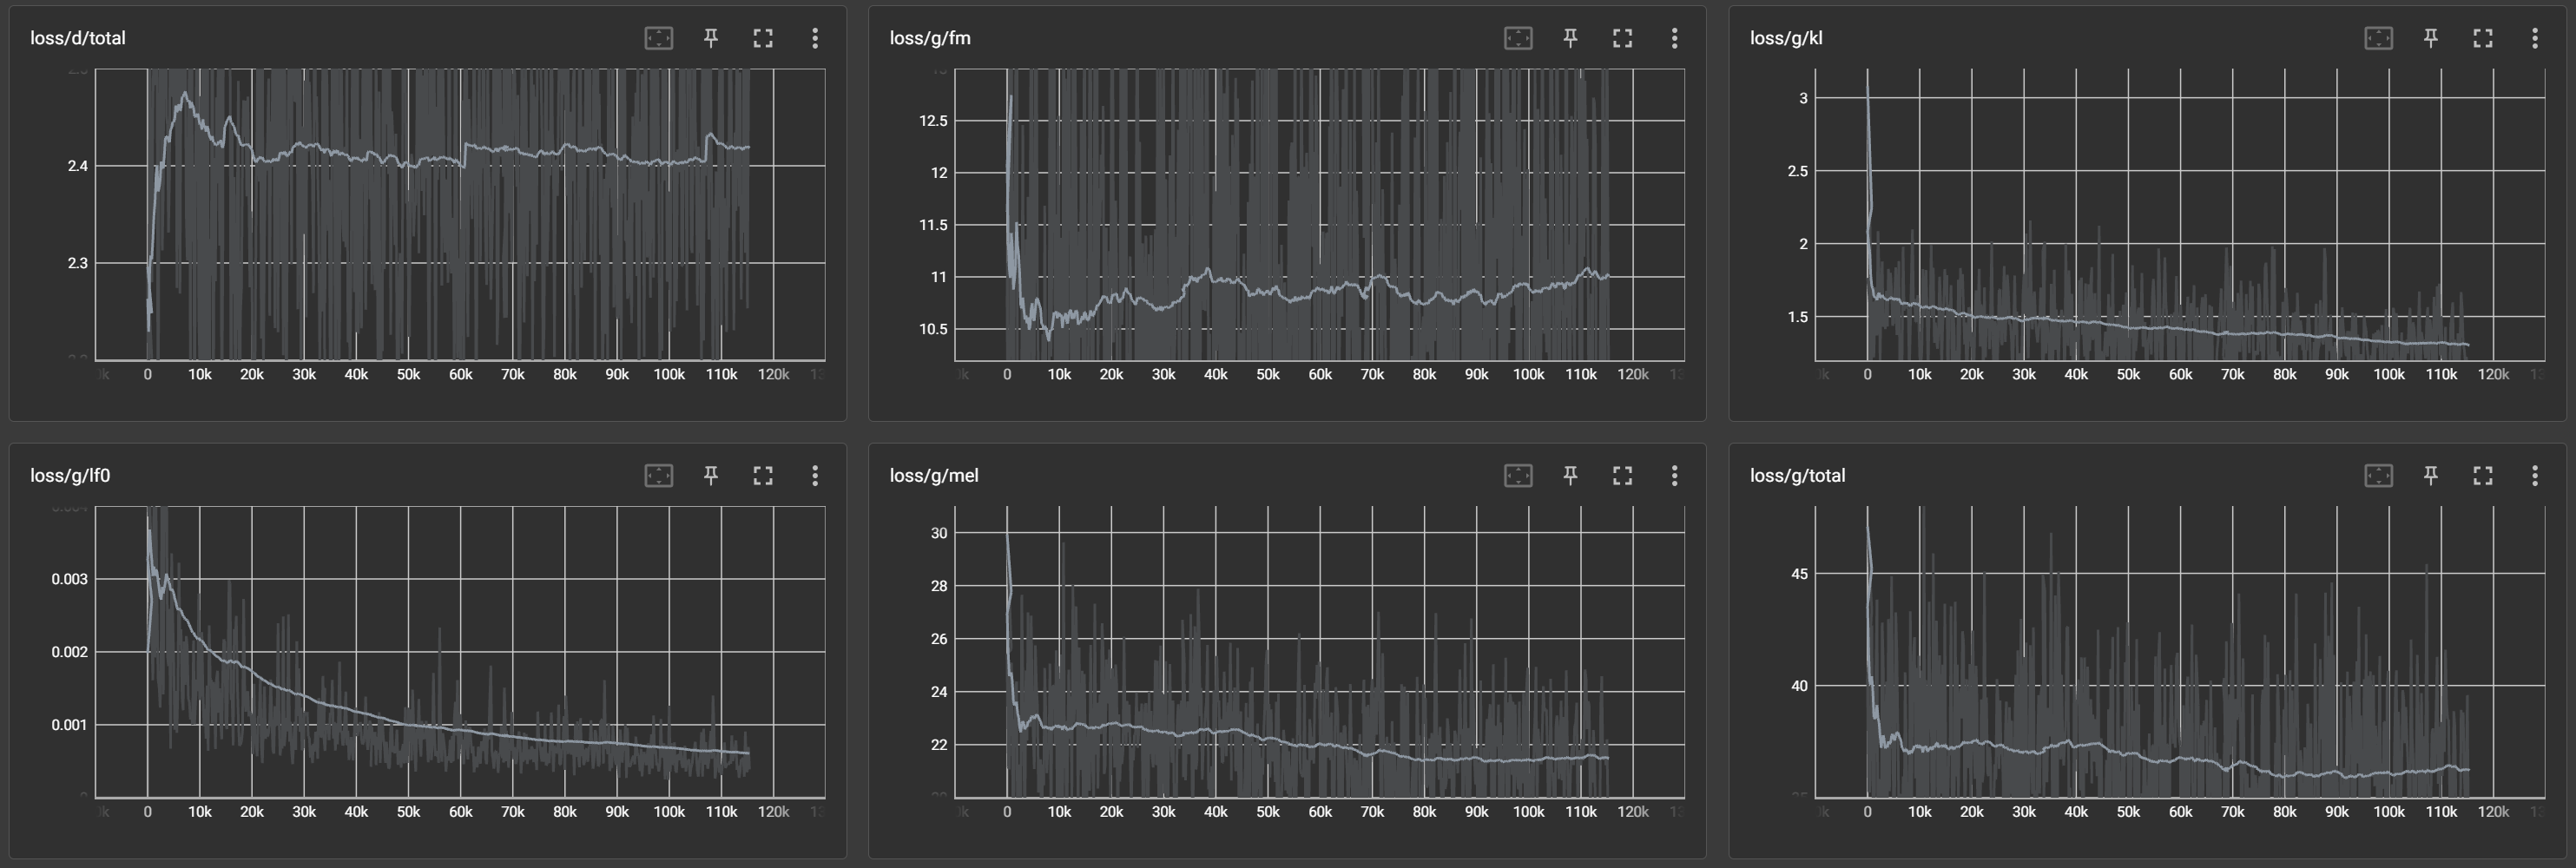This screenshot has height=868, width=2576.
Task: Pin the loss/g/kl chart card
Action: point(2430,38)
